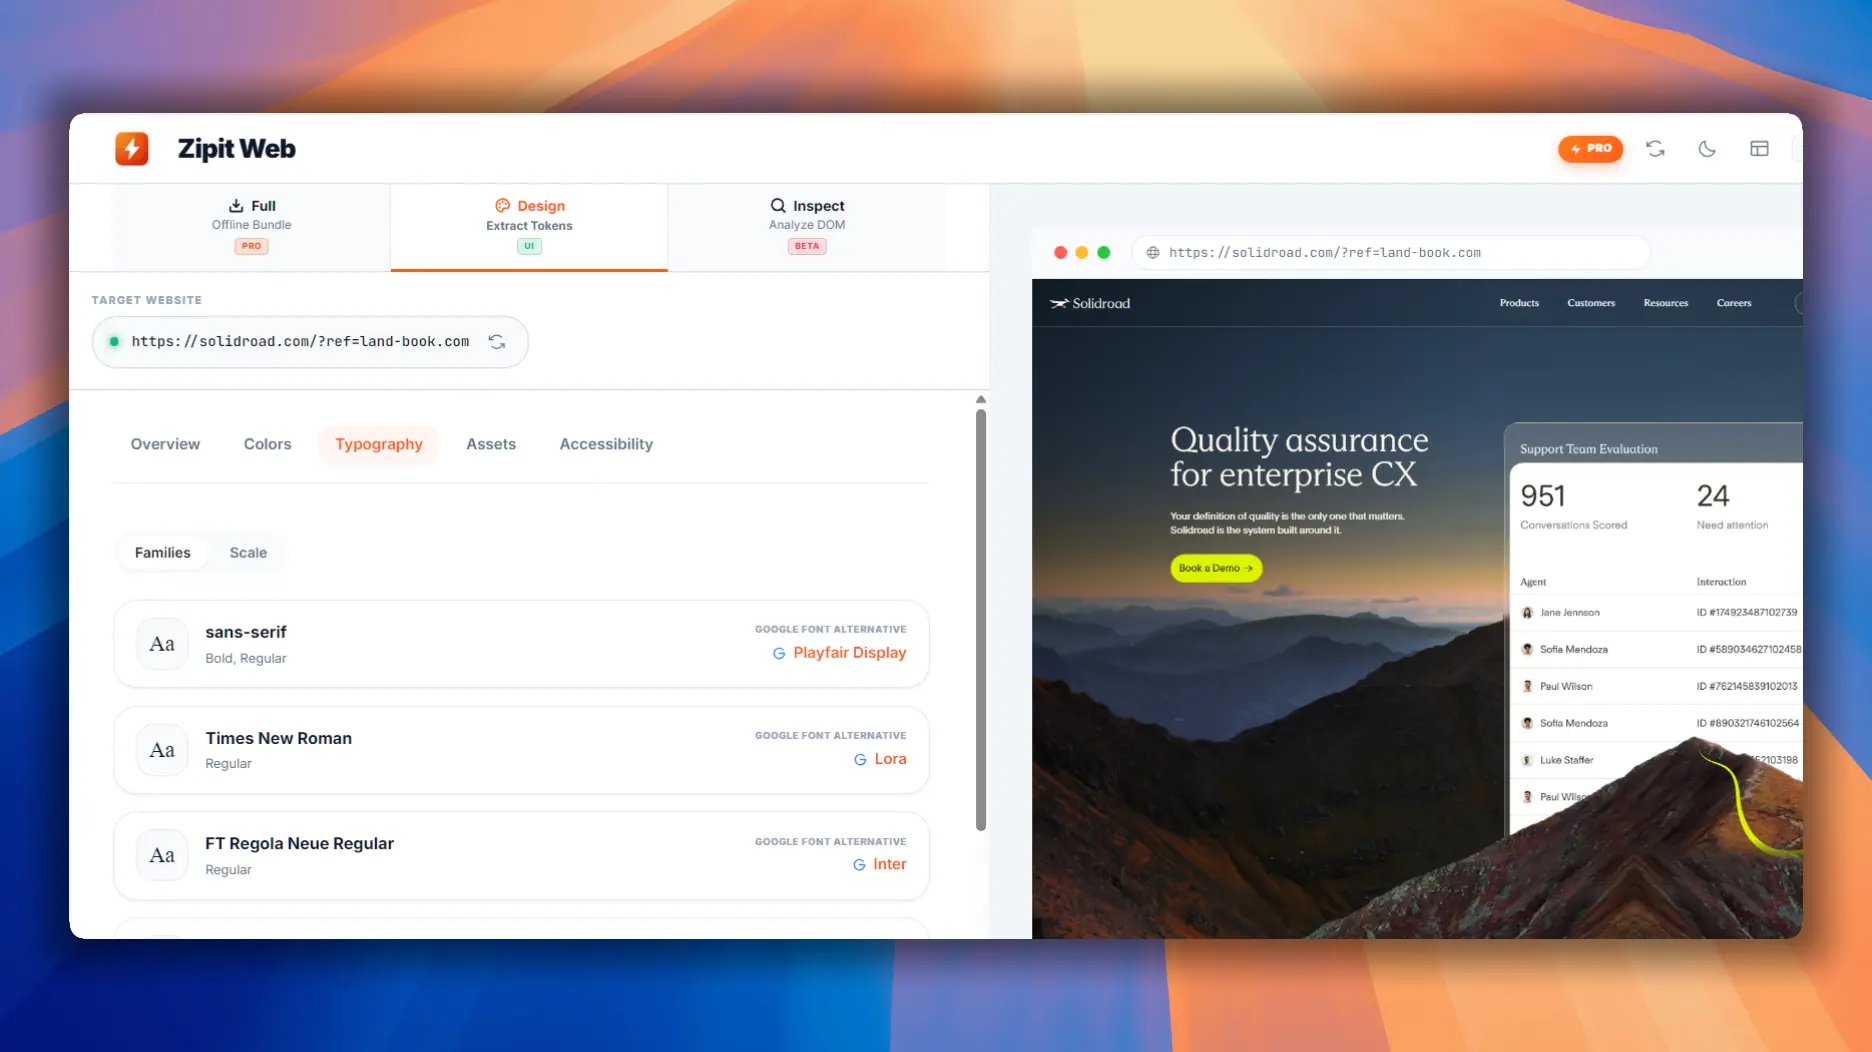This screenshot has height=1052, width=1872.
Task: Click the Paul Wilson avatar in row ID #762145839102013
Action: [1527, 686]
